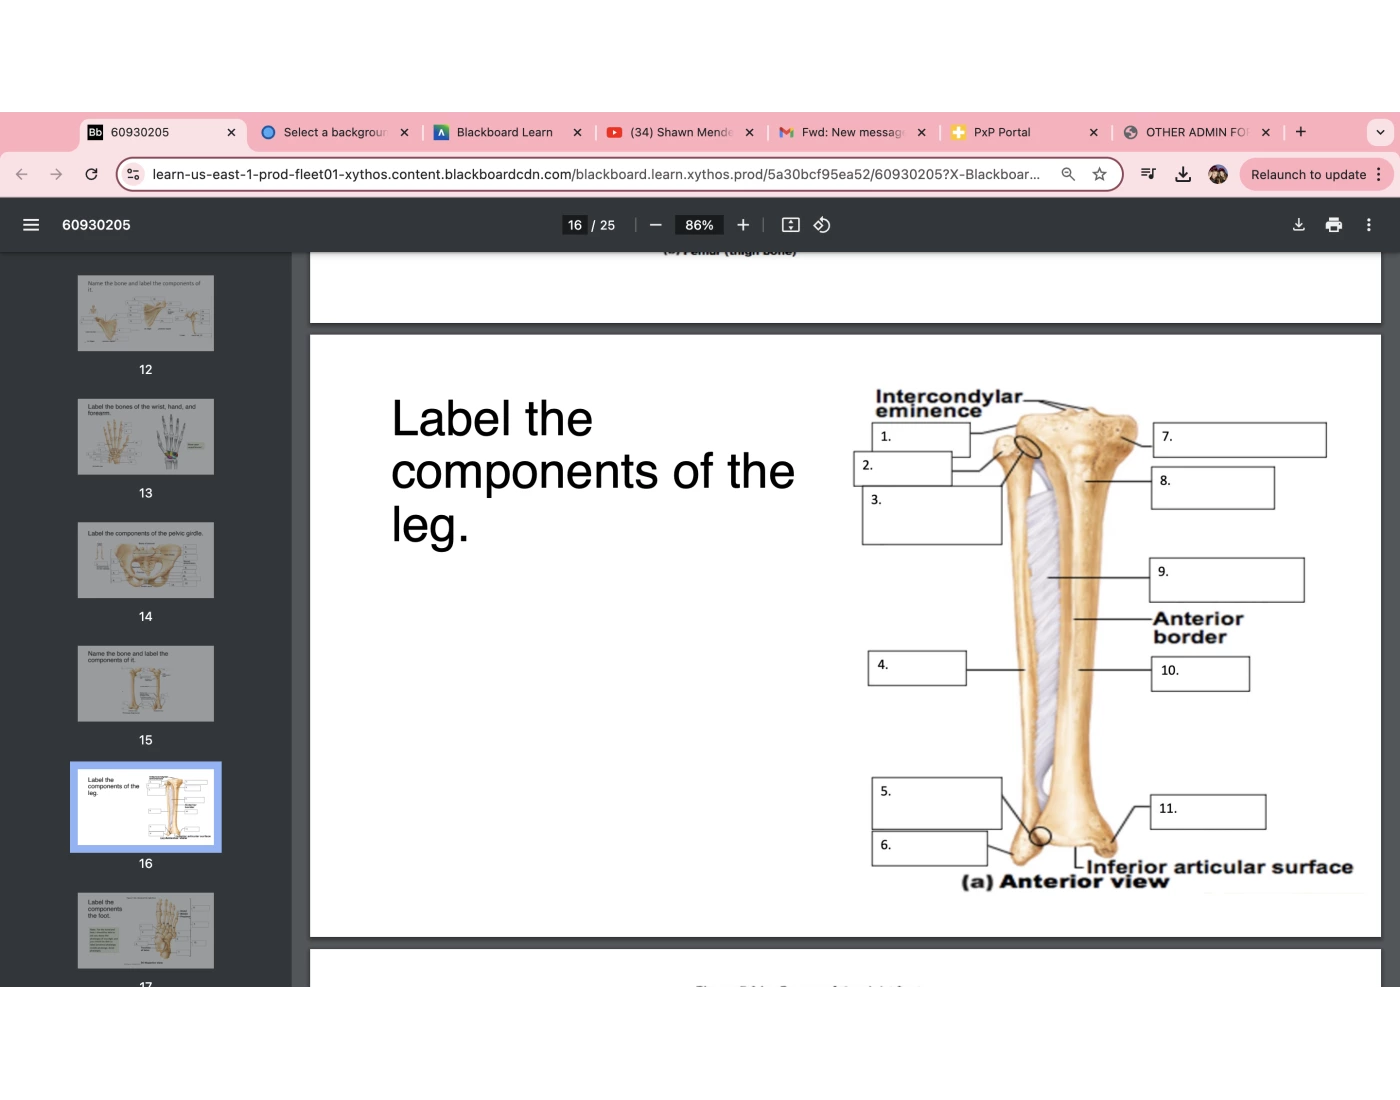The image size is (1400, 1100).
Task: Toggle the PDF sidebar menu icon
Action: point(31,225)
